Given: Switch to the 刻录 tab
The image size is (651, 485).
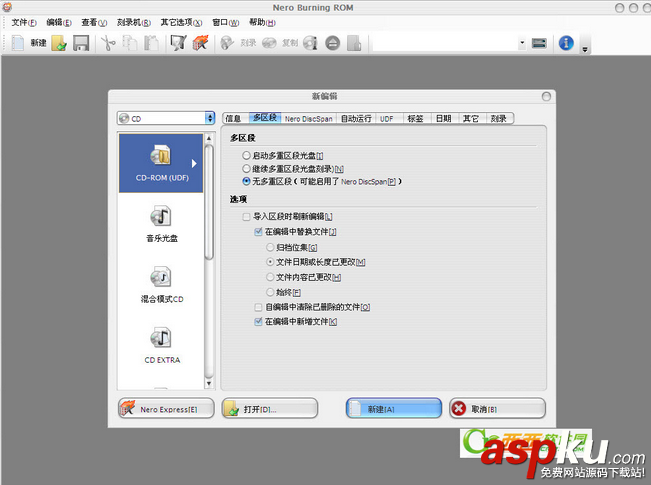Looking at the screenshot, I should point(499,118).
